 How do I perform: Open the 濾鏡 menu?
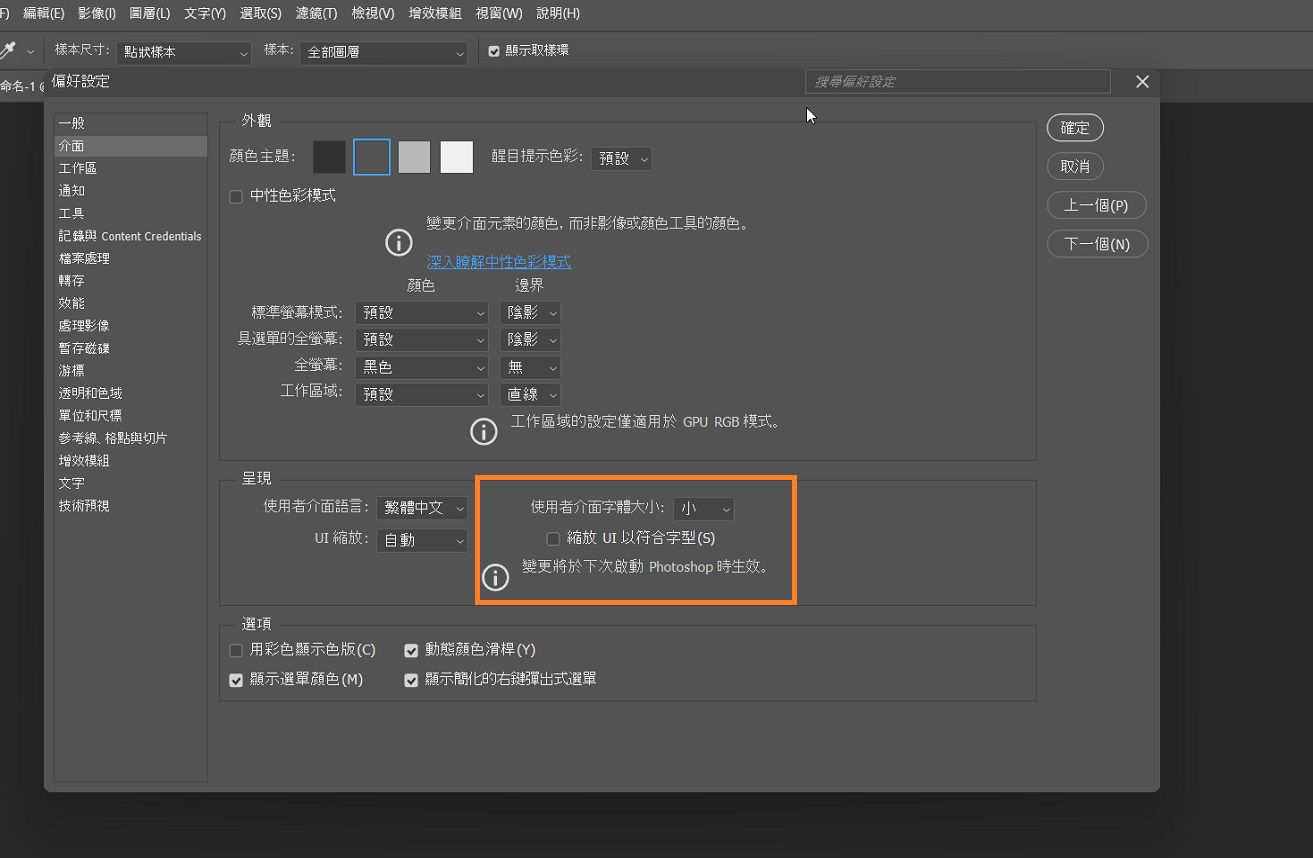pos(314,13)
